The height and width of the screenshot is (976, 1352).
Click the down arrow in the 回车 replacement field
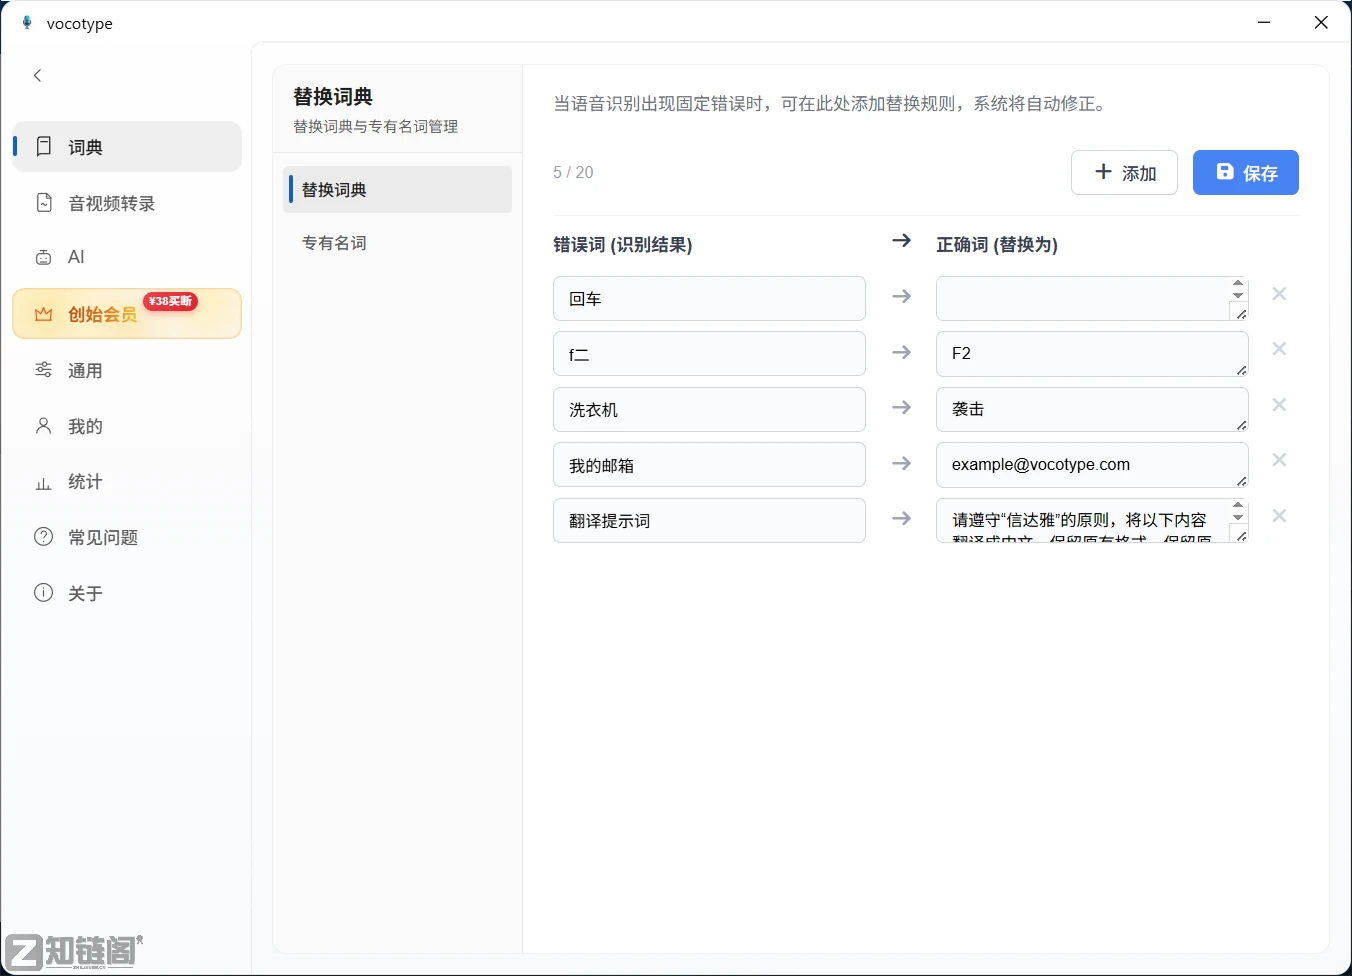coord(1238,295)
